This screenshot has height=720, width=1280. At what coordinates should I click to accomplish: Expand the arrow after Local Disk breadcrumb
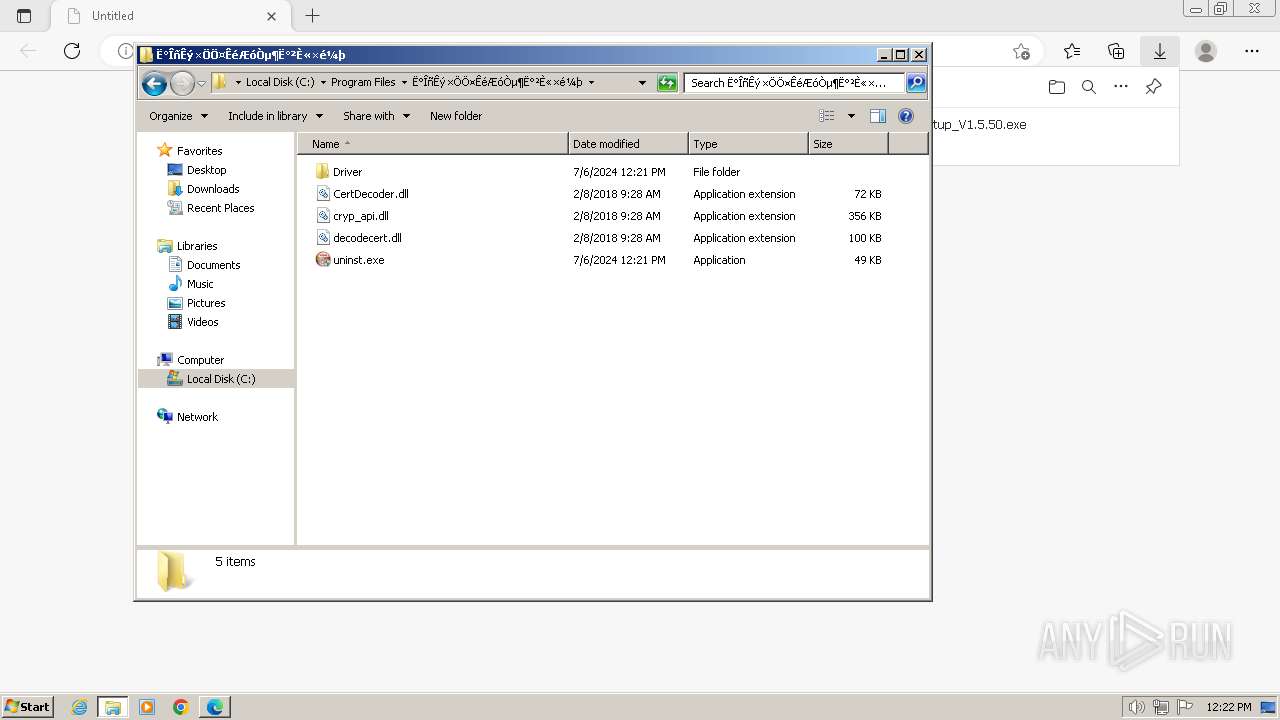322,83
